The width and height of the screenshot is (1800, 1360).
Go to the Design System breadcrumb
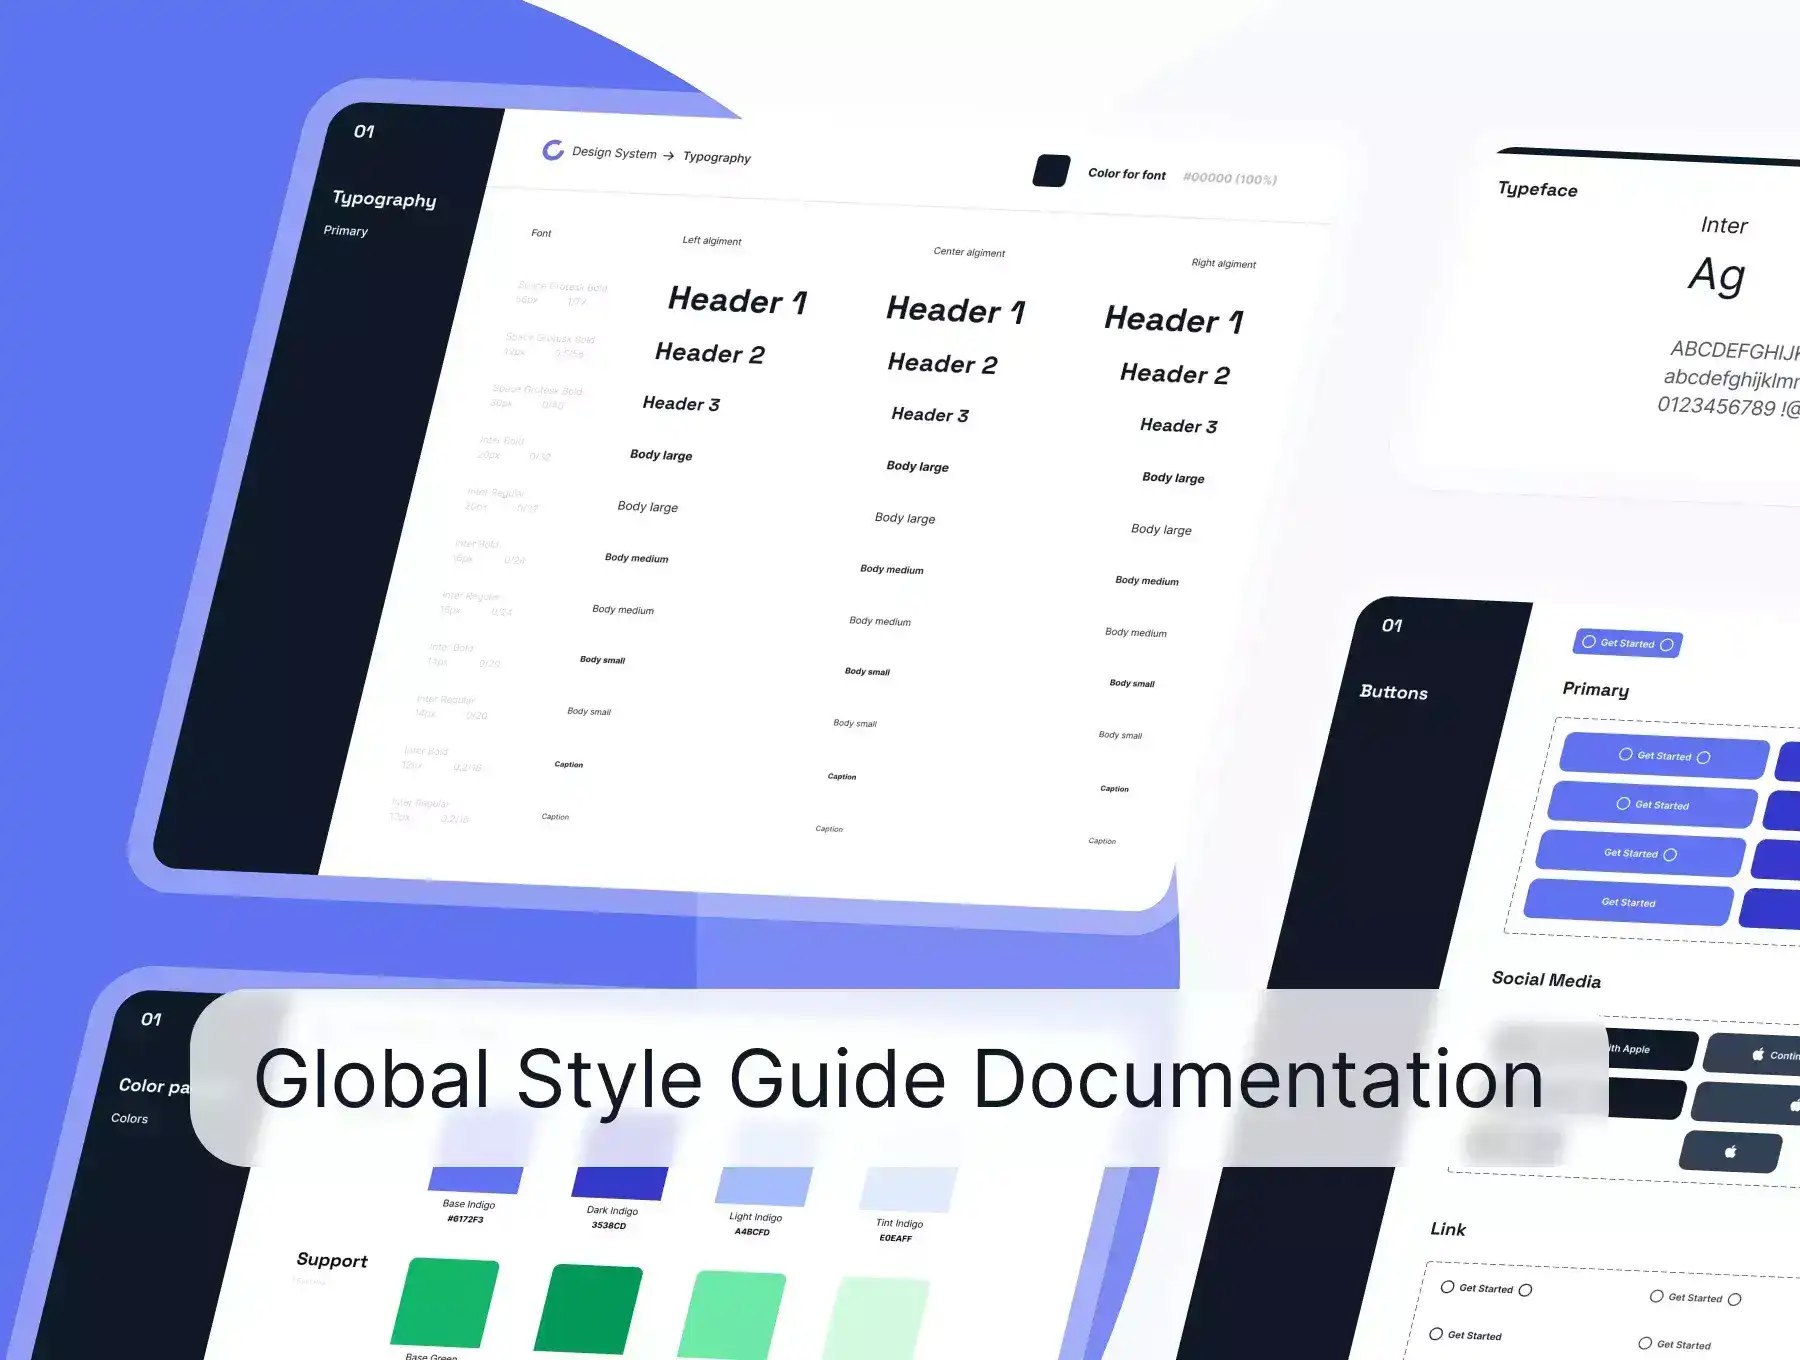614,153
